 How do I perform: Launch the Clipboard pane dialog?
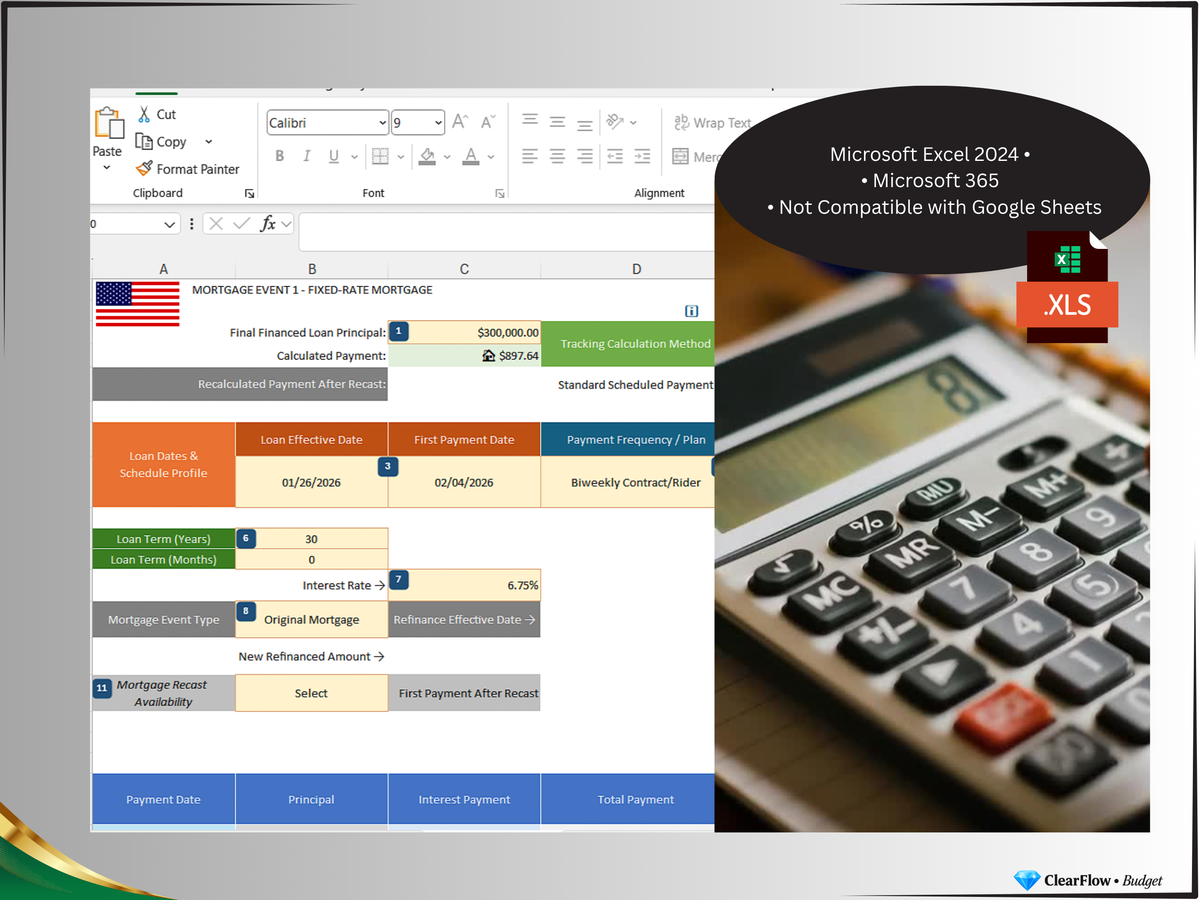249,193
